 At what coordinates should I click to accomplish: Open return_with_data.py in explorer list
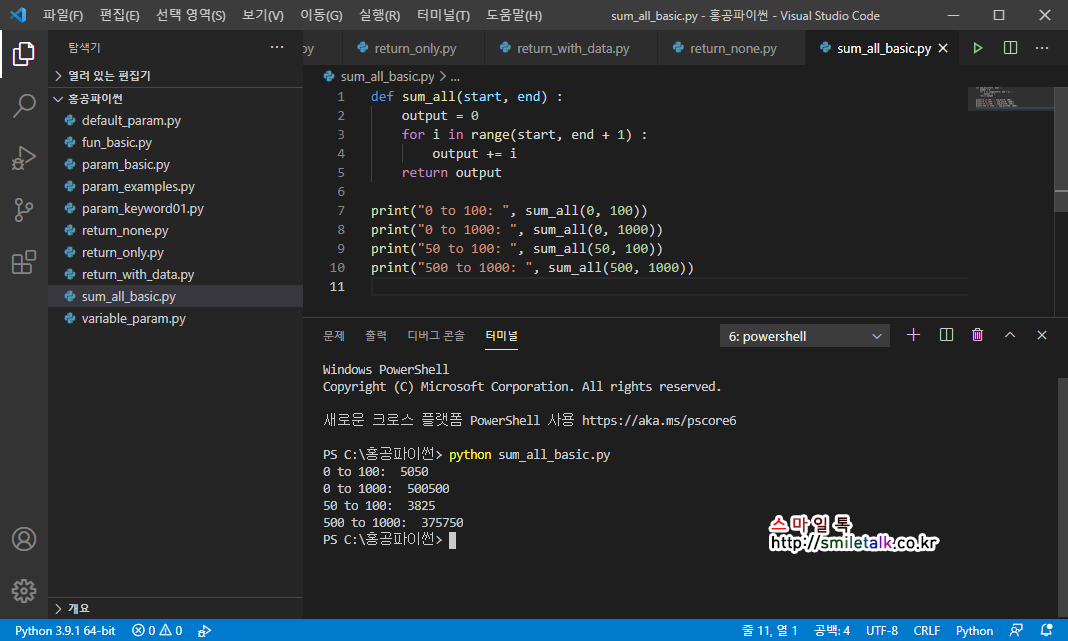(176, 275)
